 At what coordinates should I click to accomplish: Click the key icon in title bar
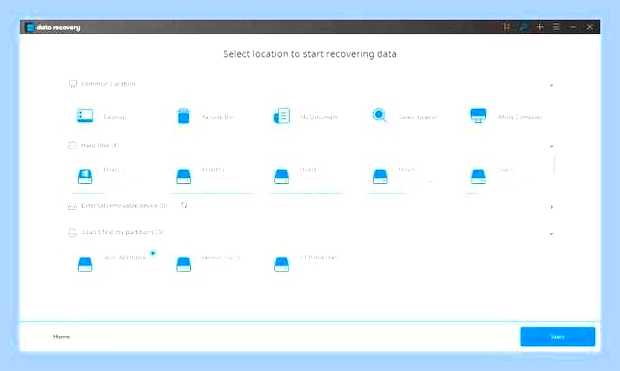pyautogui.click(x=524, y=27)
